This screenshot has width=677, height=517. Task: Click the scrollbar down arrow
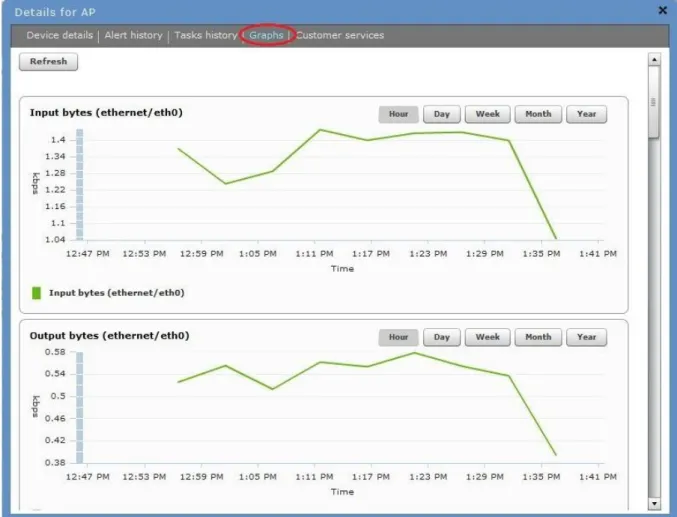coord(654,504)
